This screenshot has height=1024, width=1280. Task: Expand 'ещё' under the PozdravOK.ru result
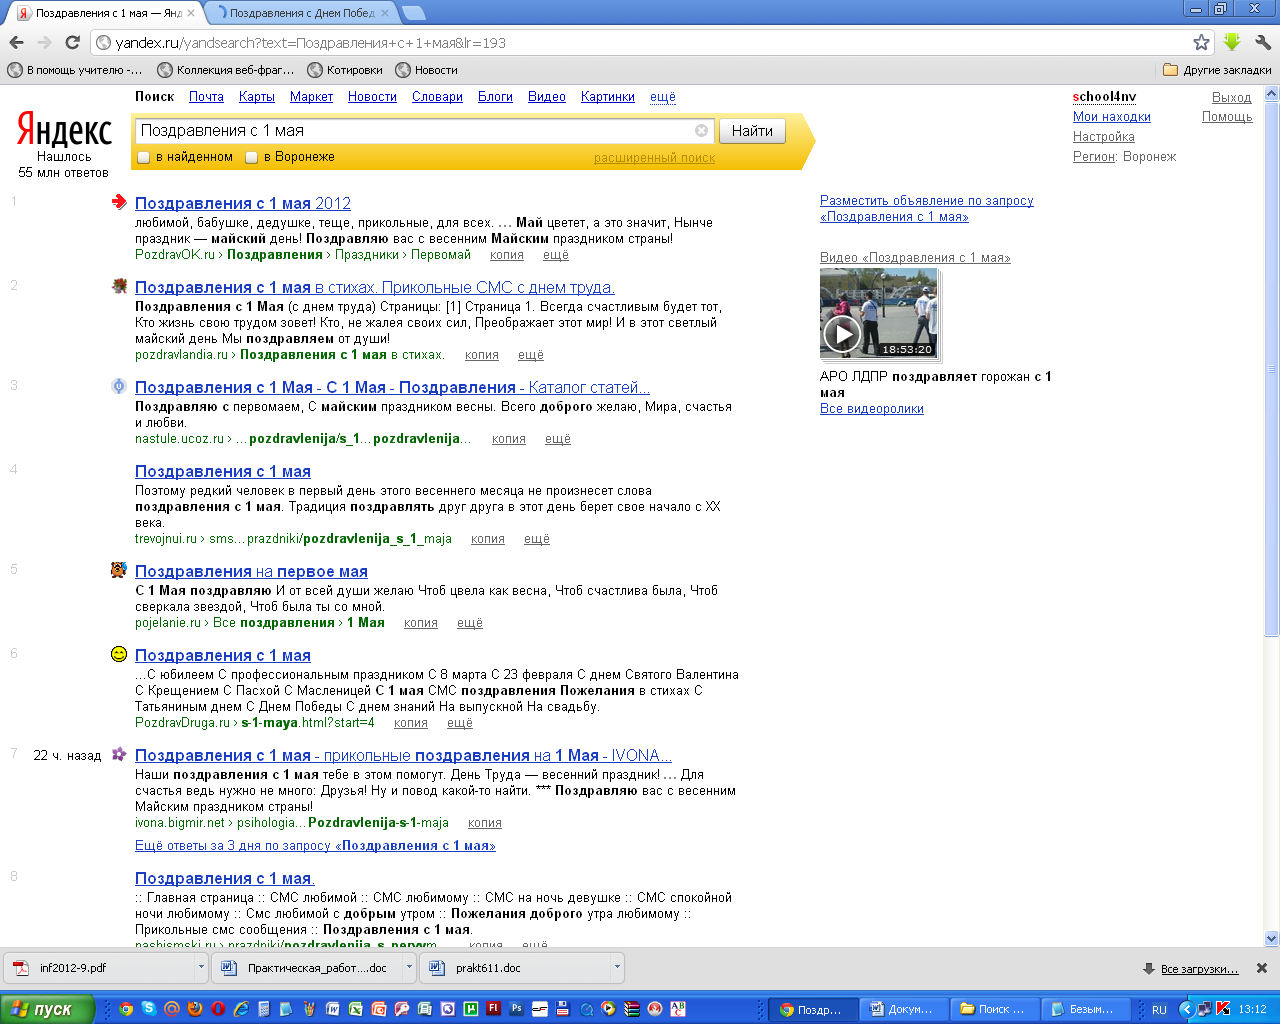pos(556,255)
